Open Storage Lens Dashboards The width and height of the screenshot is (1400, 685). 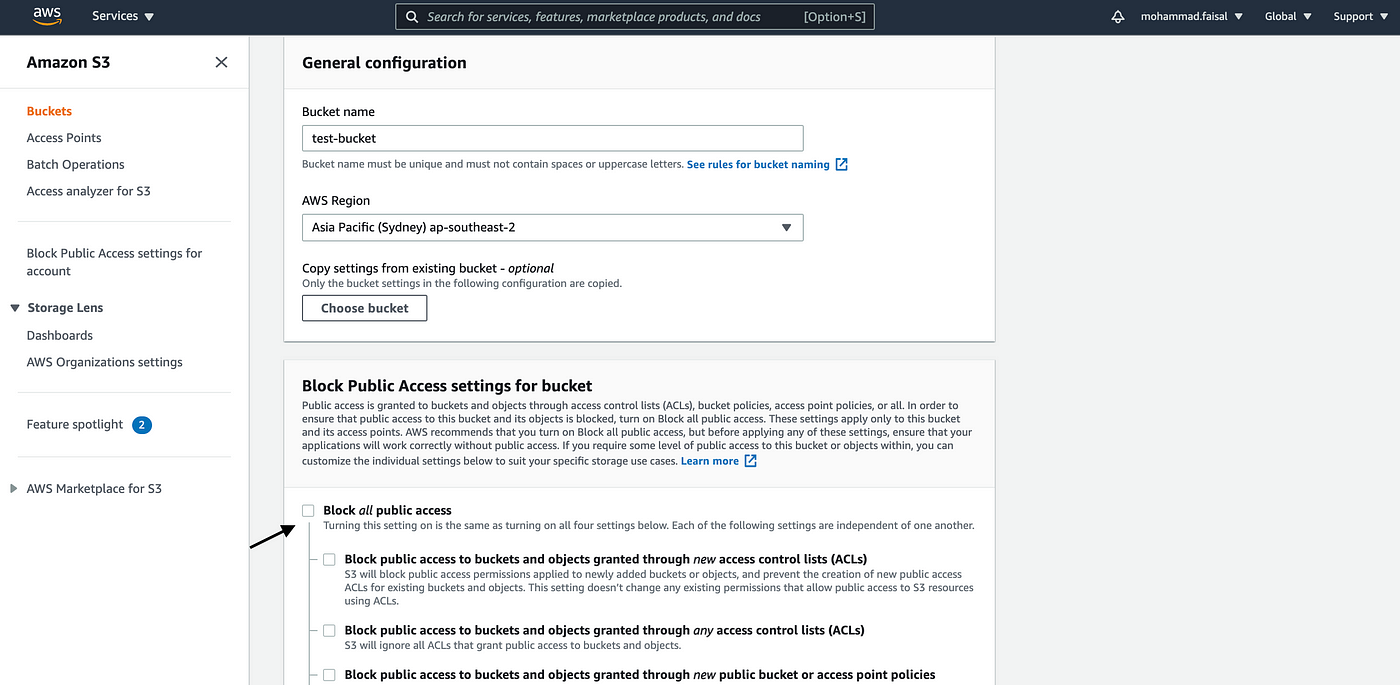[x=60, y=336]
